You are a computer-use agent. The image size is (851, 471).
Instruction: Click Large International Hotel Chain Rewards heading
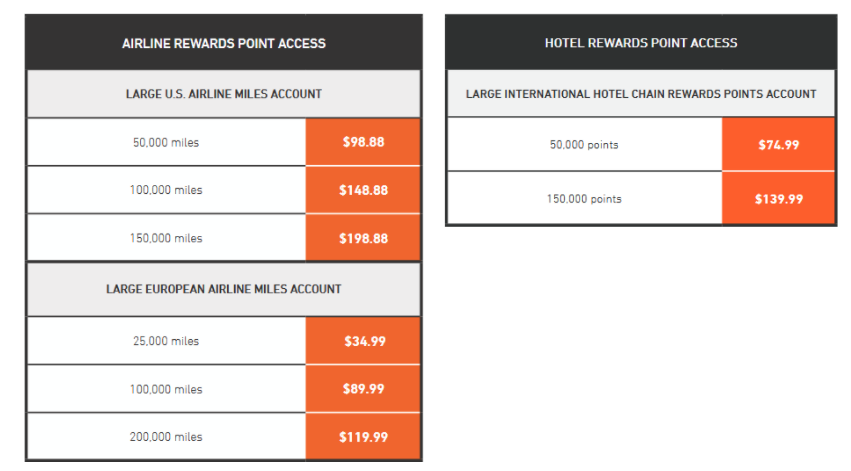[641, 94]
